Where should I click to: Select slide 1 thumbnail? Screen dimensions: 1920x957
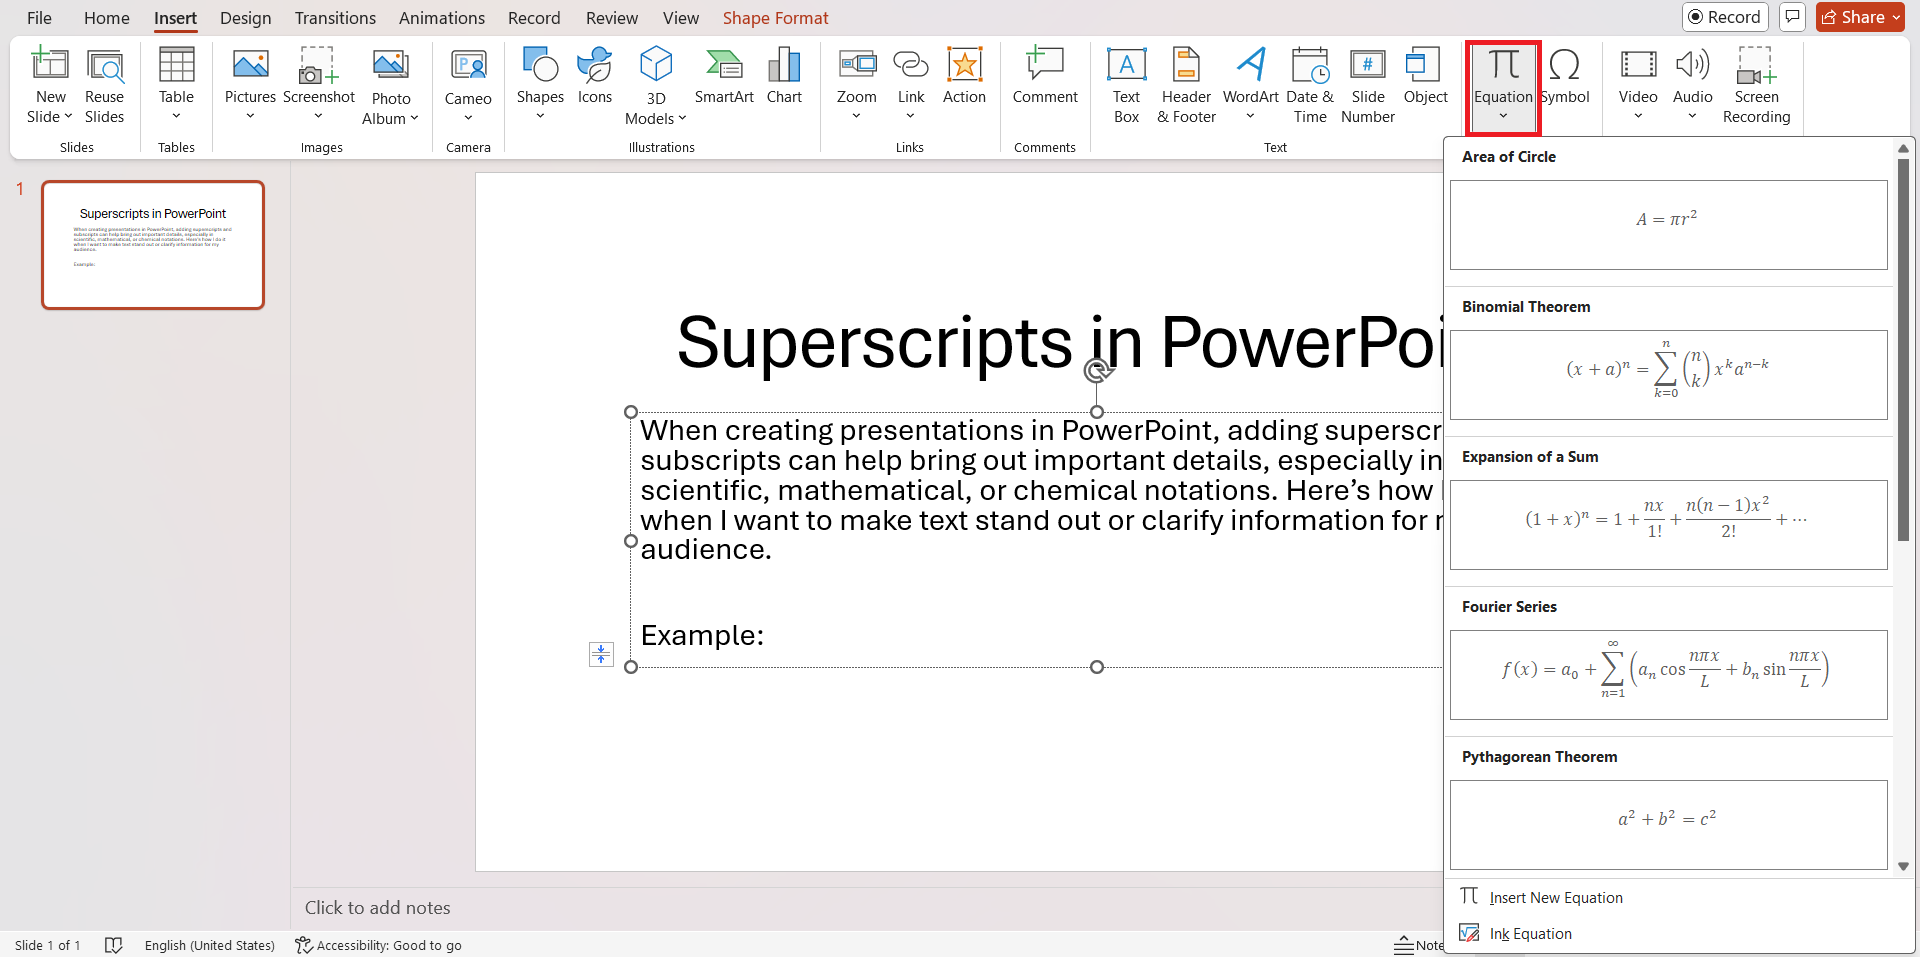click(153, 245)
